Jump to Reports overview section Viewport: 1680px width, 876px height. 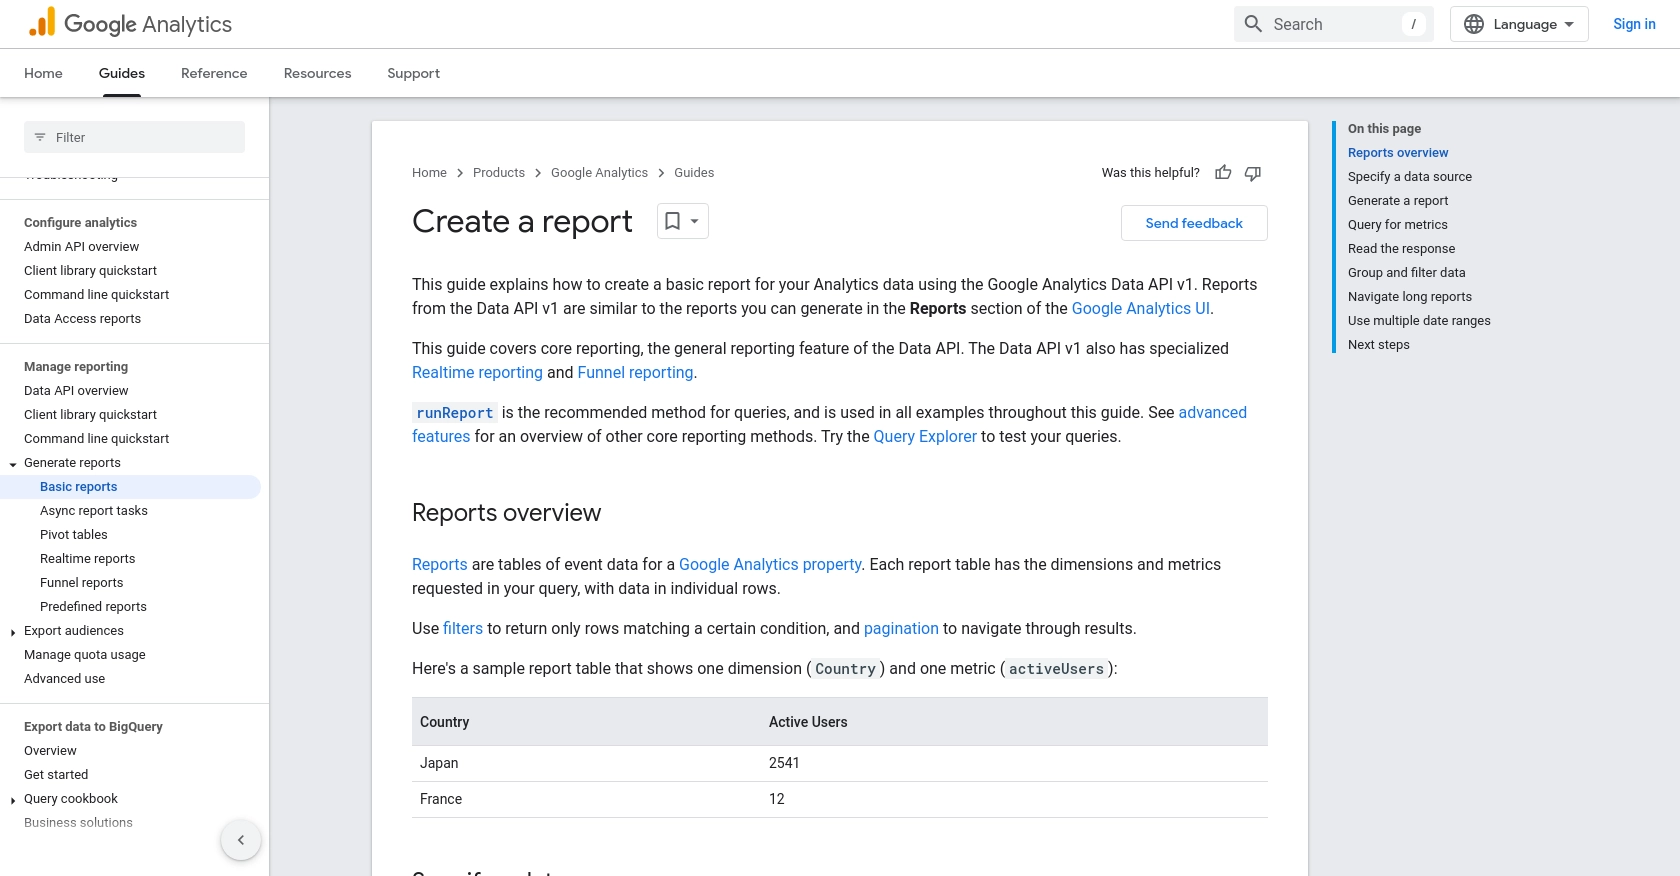(x=1398, y=153)
